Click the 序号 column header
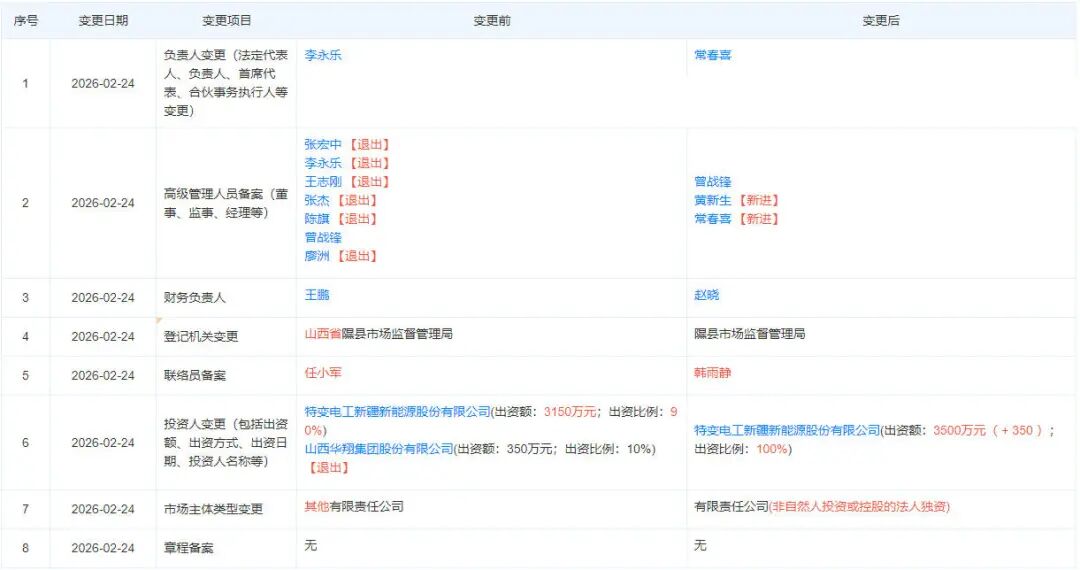 (25, 21)
